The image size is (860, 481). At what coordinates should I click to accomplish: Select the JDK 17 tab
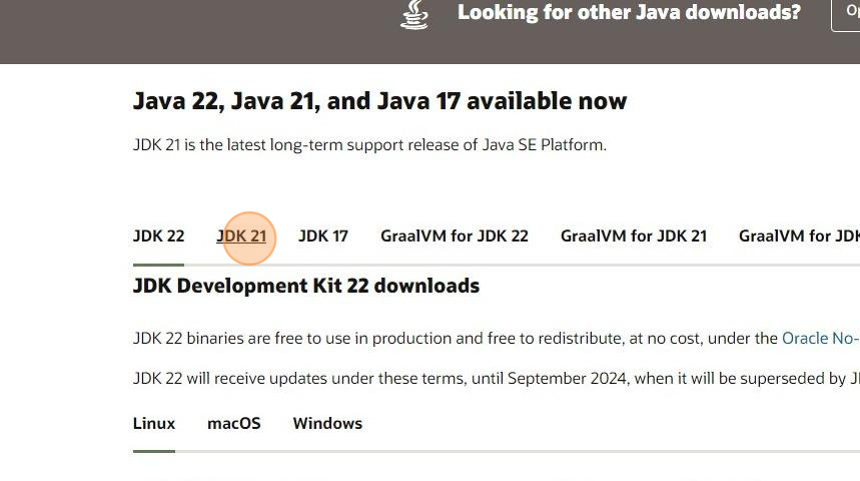[323, 236]
